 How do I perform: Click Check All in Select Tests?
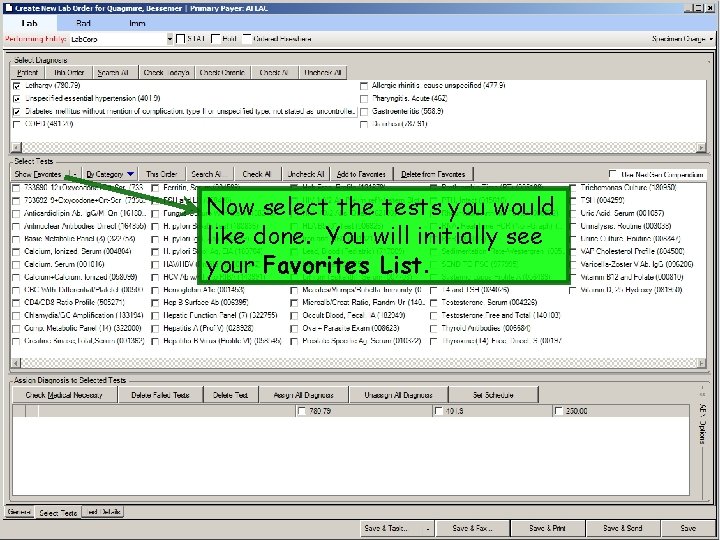point(257,174)
